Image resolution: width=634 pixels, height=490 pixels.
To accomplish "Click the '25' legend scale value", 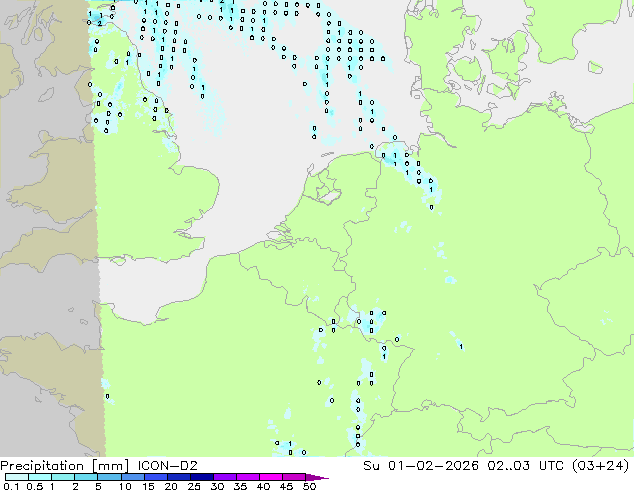I will pyautogui.click(x=194, y=486).
